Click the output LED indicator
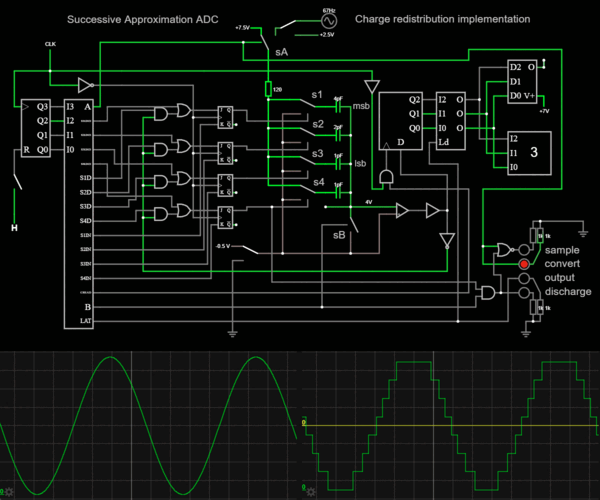 point(524,278)
